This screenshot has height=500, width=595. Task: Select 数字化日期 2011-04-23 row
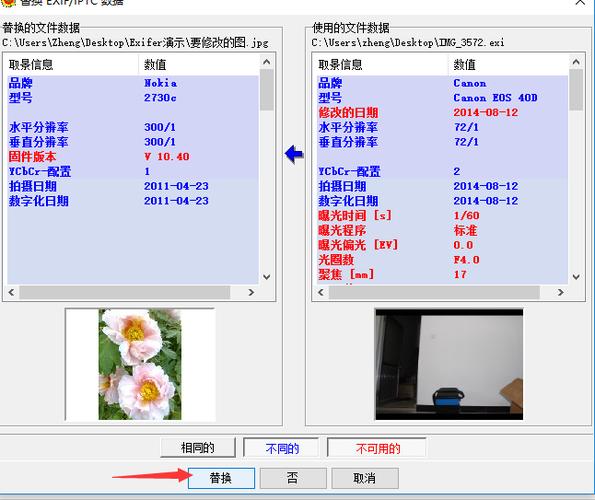pos(133,201)
